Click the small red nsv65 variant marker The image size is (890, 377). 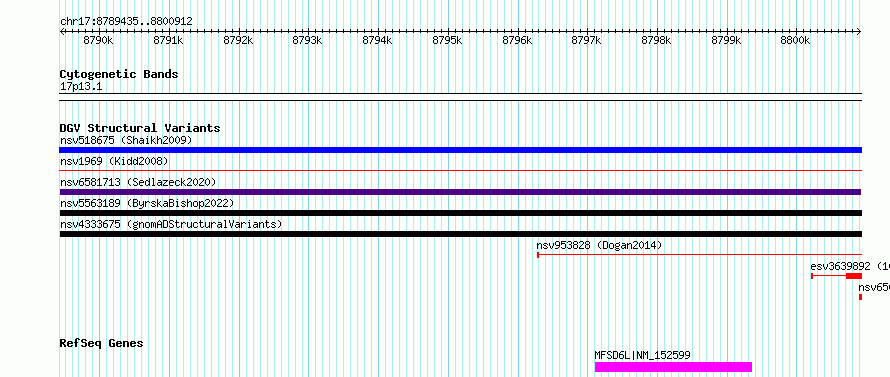click(x=860, y=297)
